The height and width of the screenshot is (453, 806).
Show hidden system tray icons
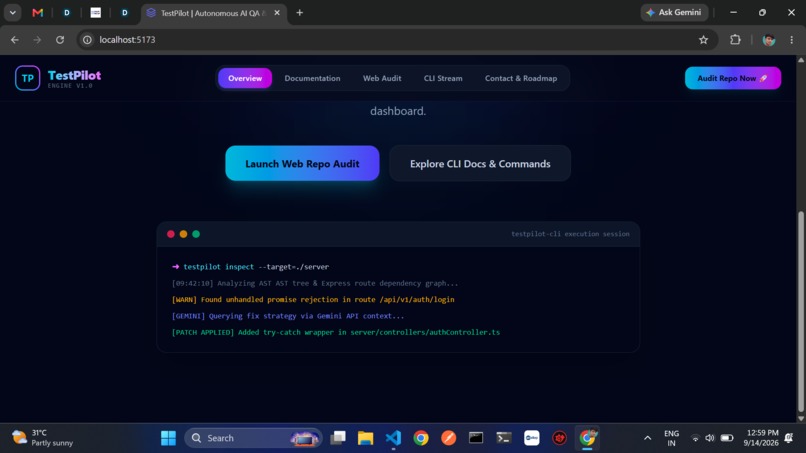tap(648, 438)
